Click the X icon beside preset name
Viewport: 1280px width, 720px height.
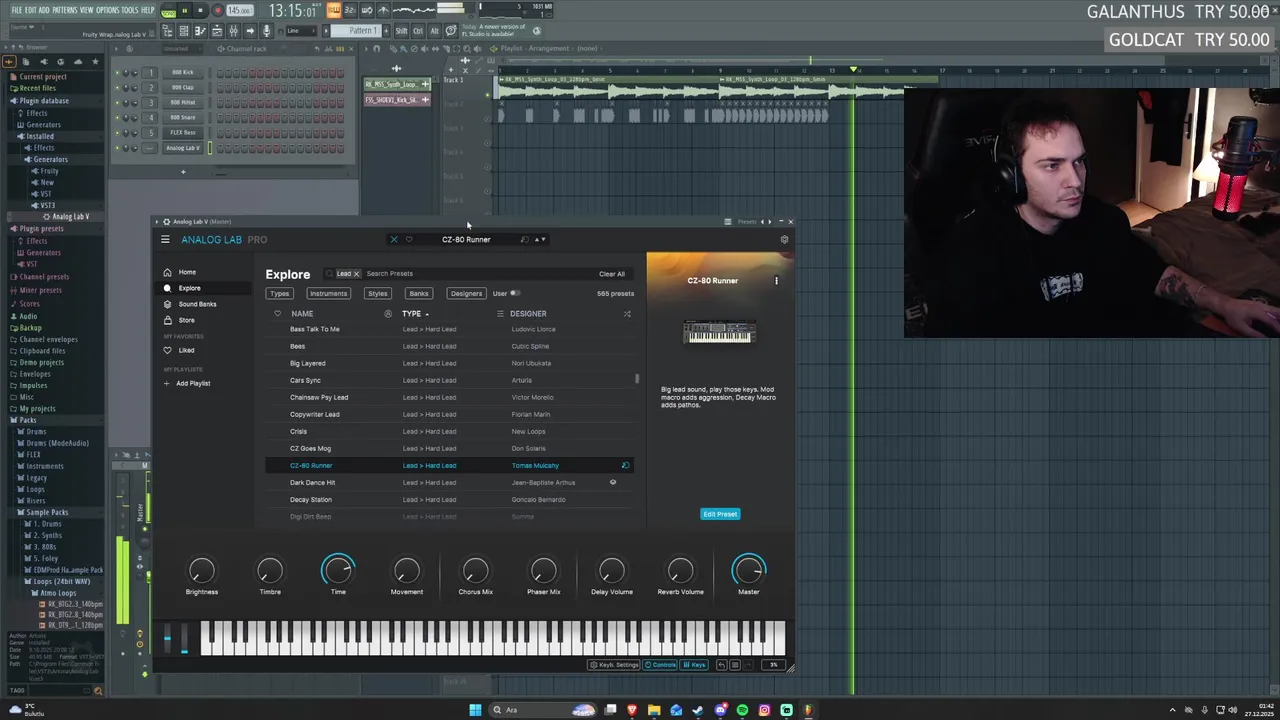[393, 239]
